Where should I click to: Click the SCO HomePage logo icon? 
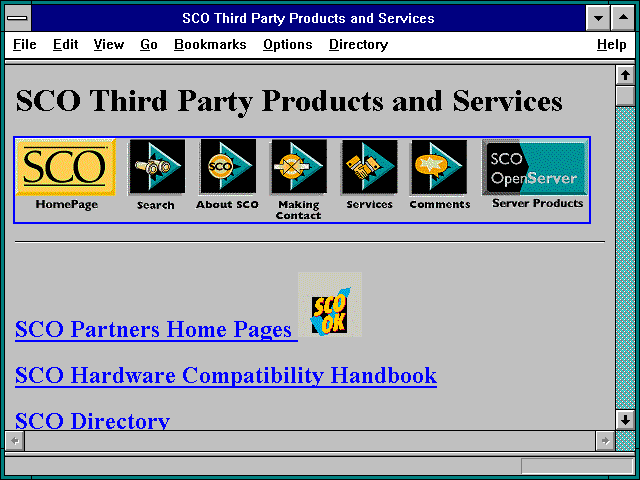(66, 167)
